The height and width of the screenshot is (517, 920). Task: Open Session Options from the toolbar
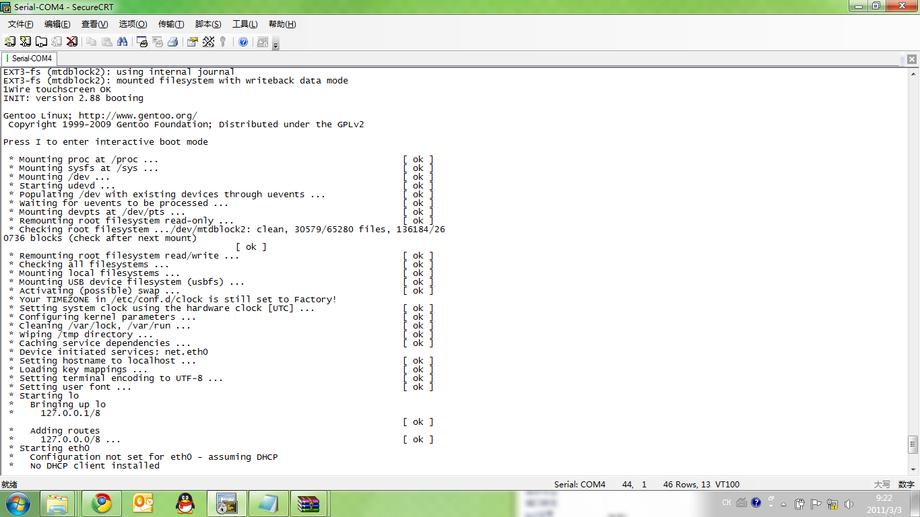192,42
